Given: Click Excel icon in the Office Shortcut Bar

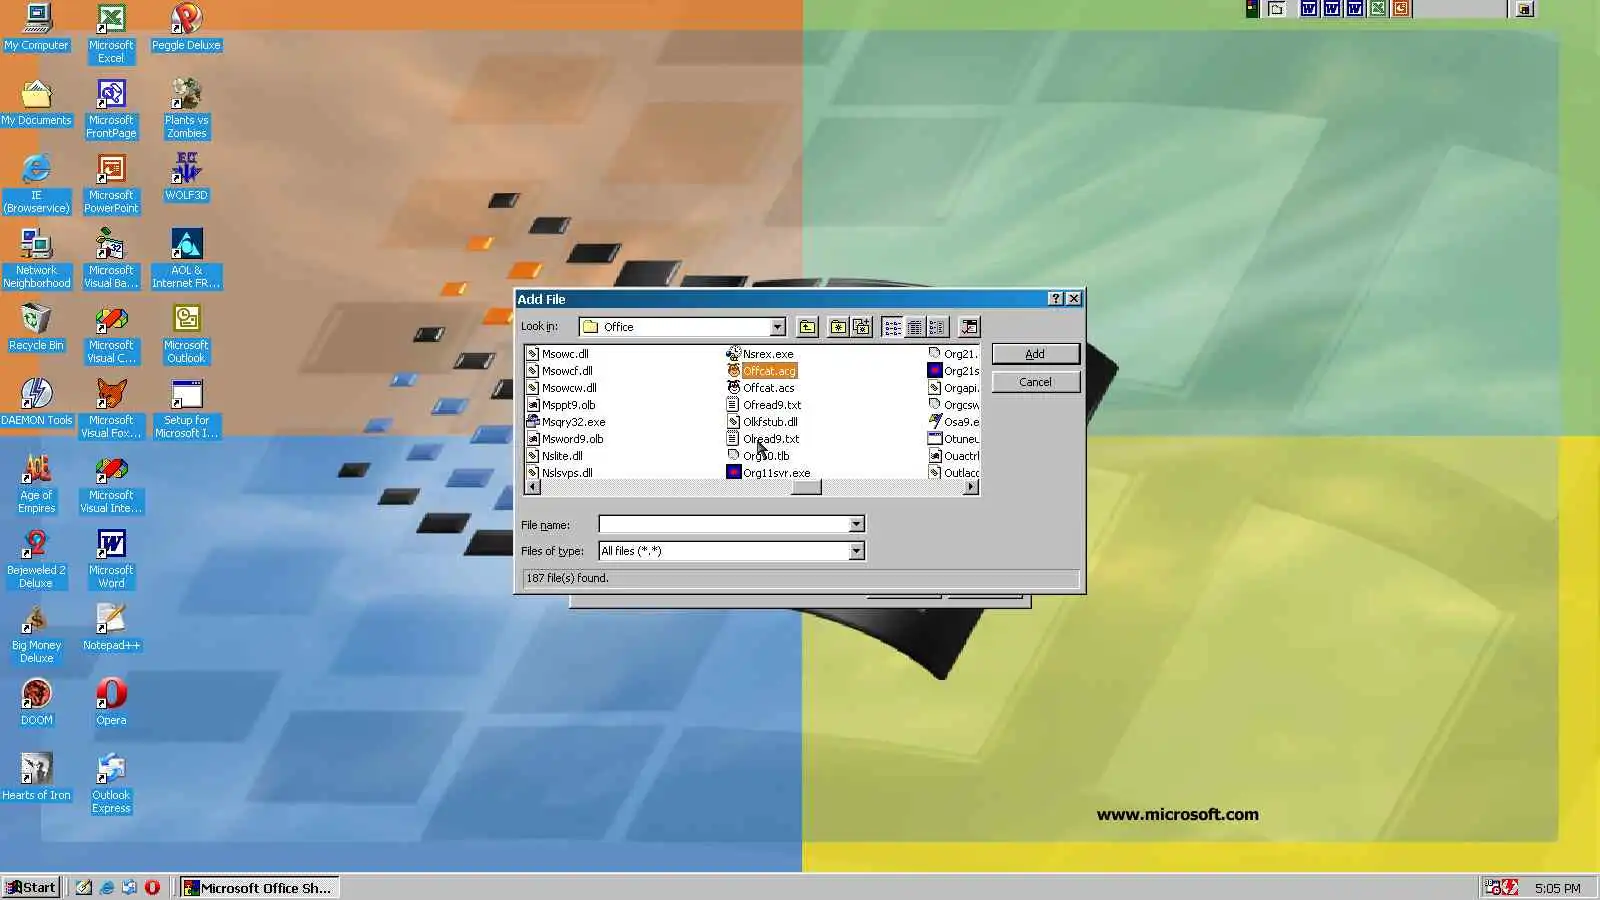Looking at the screenshot, I should 1378,9.
